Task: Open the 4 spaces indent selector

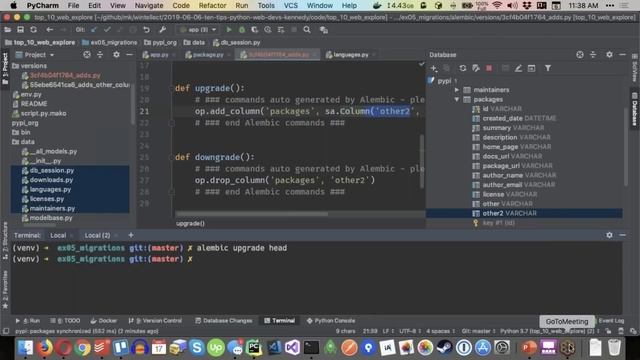Action: tap(441, 331)
